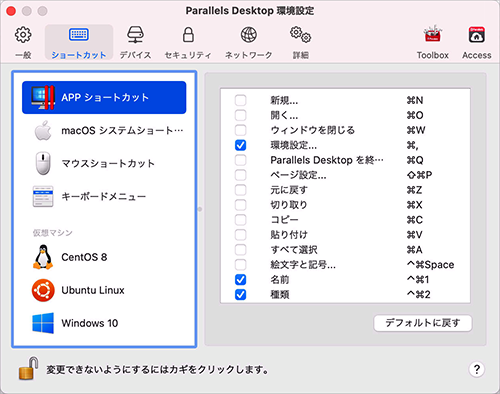The width and height of the screenshot is (500, 394).
Task: Open the デバイス tab
Action: (135, 43)
